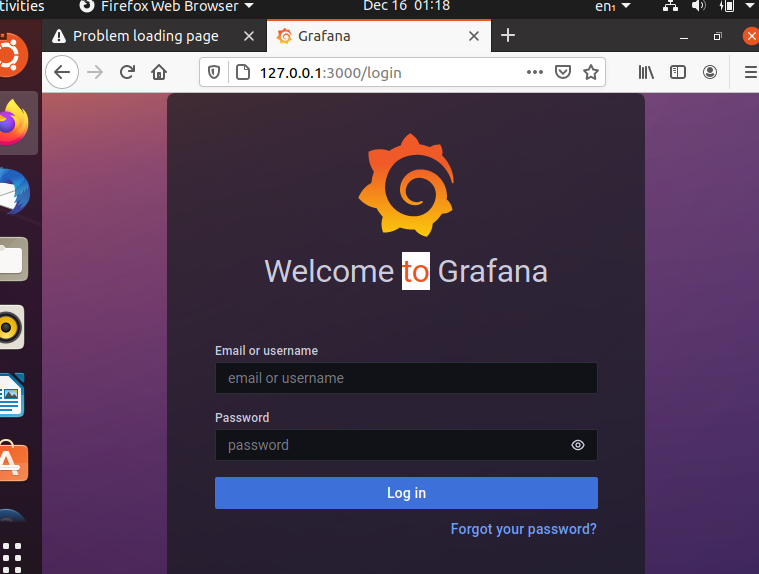Open the volume speaker indicator
Viewport: 759px width, 574px height.
(698, 6)
